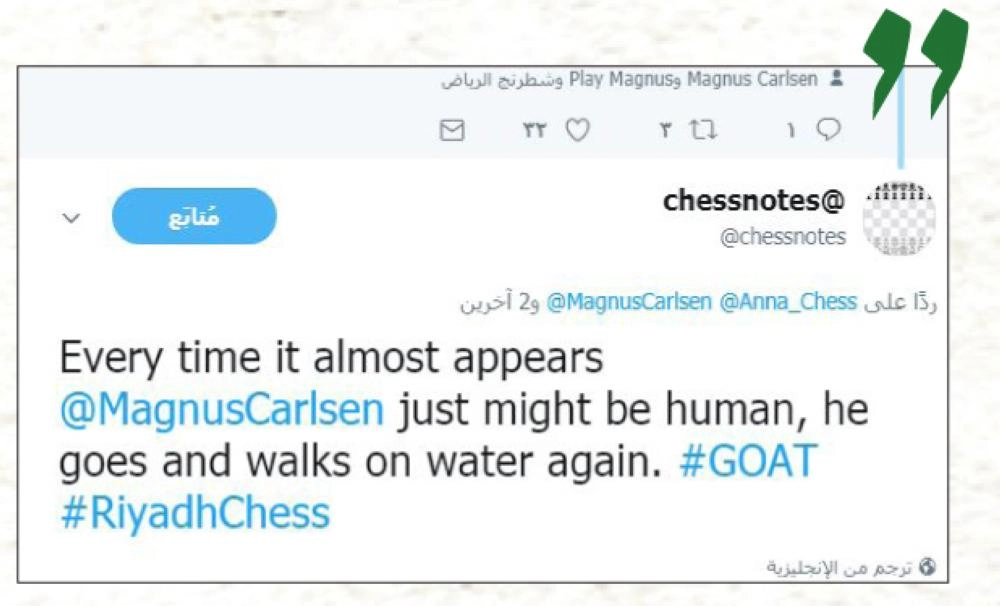This screenshot has width=1000, height=606.
Task: Toggle the blue متابع follow button
Action: (194, 216)
